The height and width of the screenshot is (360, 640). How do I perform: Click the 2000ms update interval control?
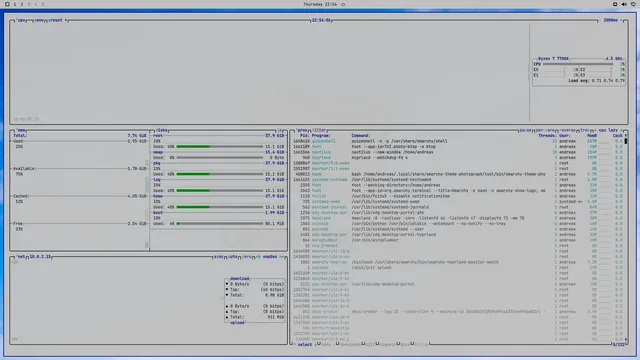pyautogui.click(x=611, y=20)
